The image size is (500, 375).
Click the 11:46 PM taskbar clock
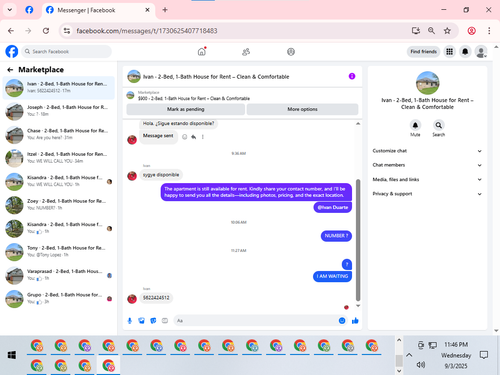(x=456, y=345)
